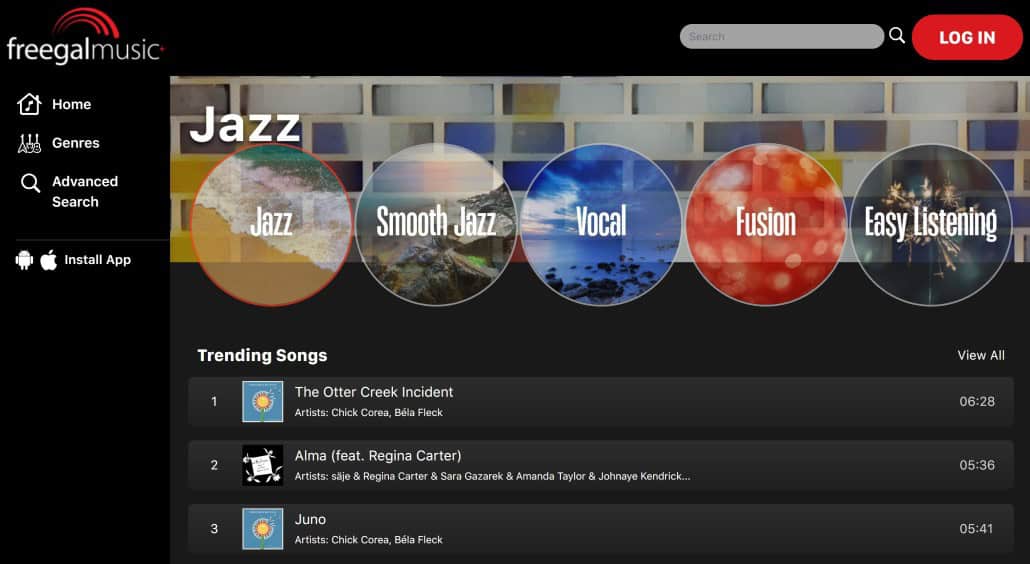
Task: Click Alma album cover thumbnail
Action: pyautogui.click(x=263, y=465)
